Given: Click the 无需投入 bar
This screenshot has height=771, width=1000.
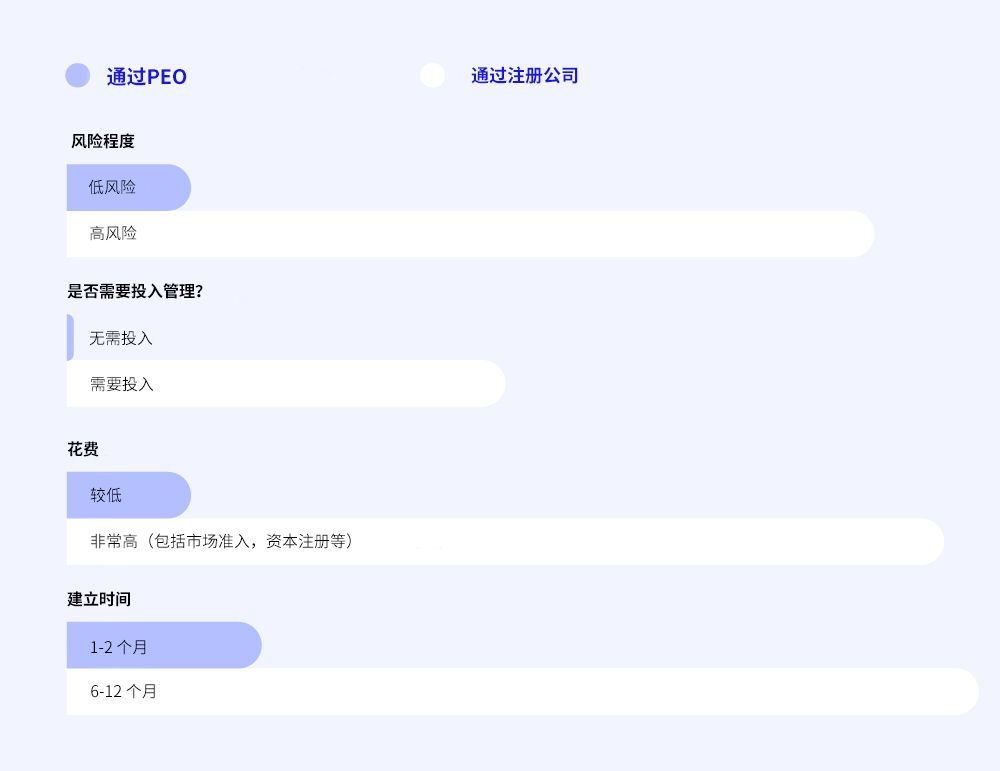Looking at the screenshot, I should 70,338.
